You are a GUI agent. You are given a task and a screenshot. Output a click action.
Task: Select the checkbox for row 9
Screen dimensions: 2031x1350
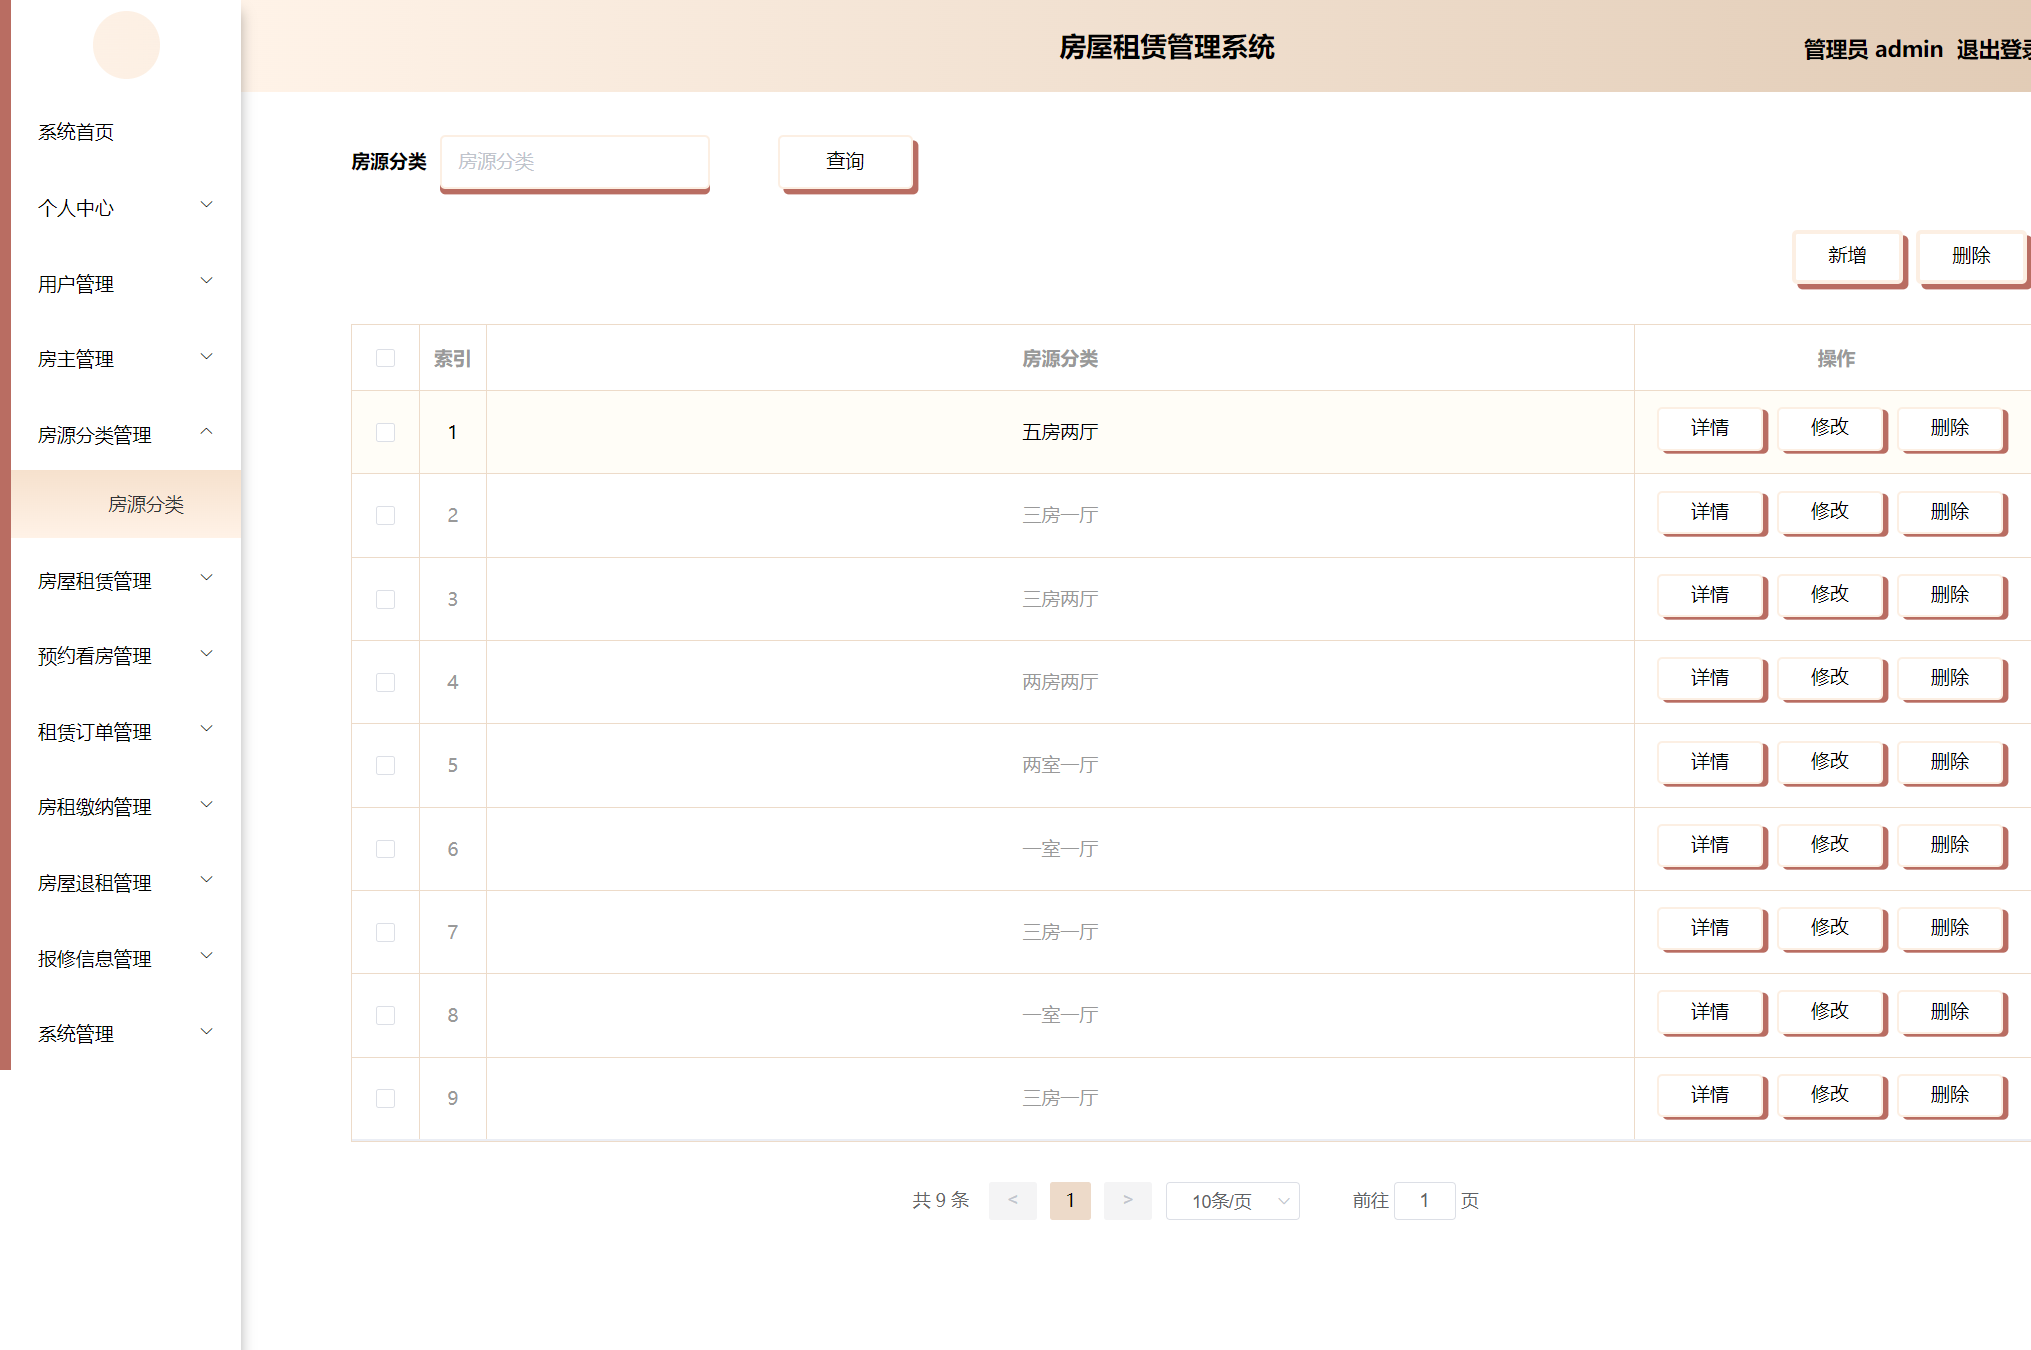coord(385,1098)
